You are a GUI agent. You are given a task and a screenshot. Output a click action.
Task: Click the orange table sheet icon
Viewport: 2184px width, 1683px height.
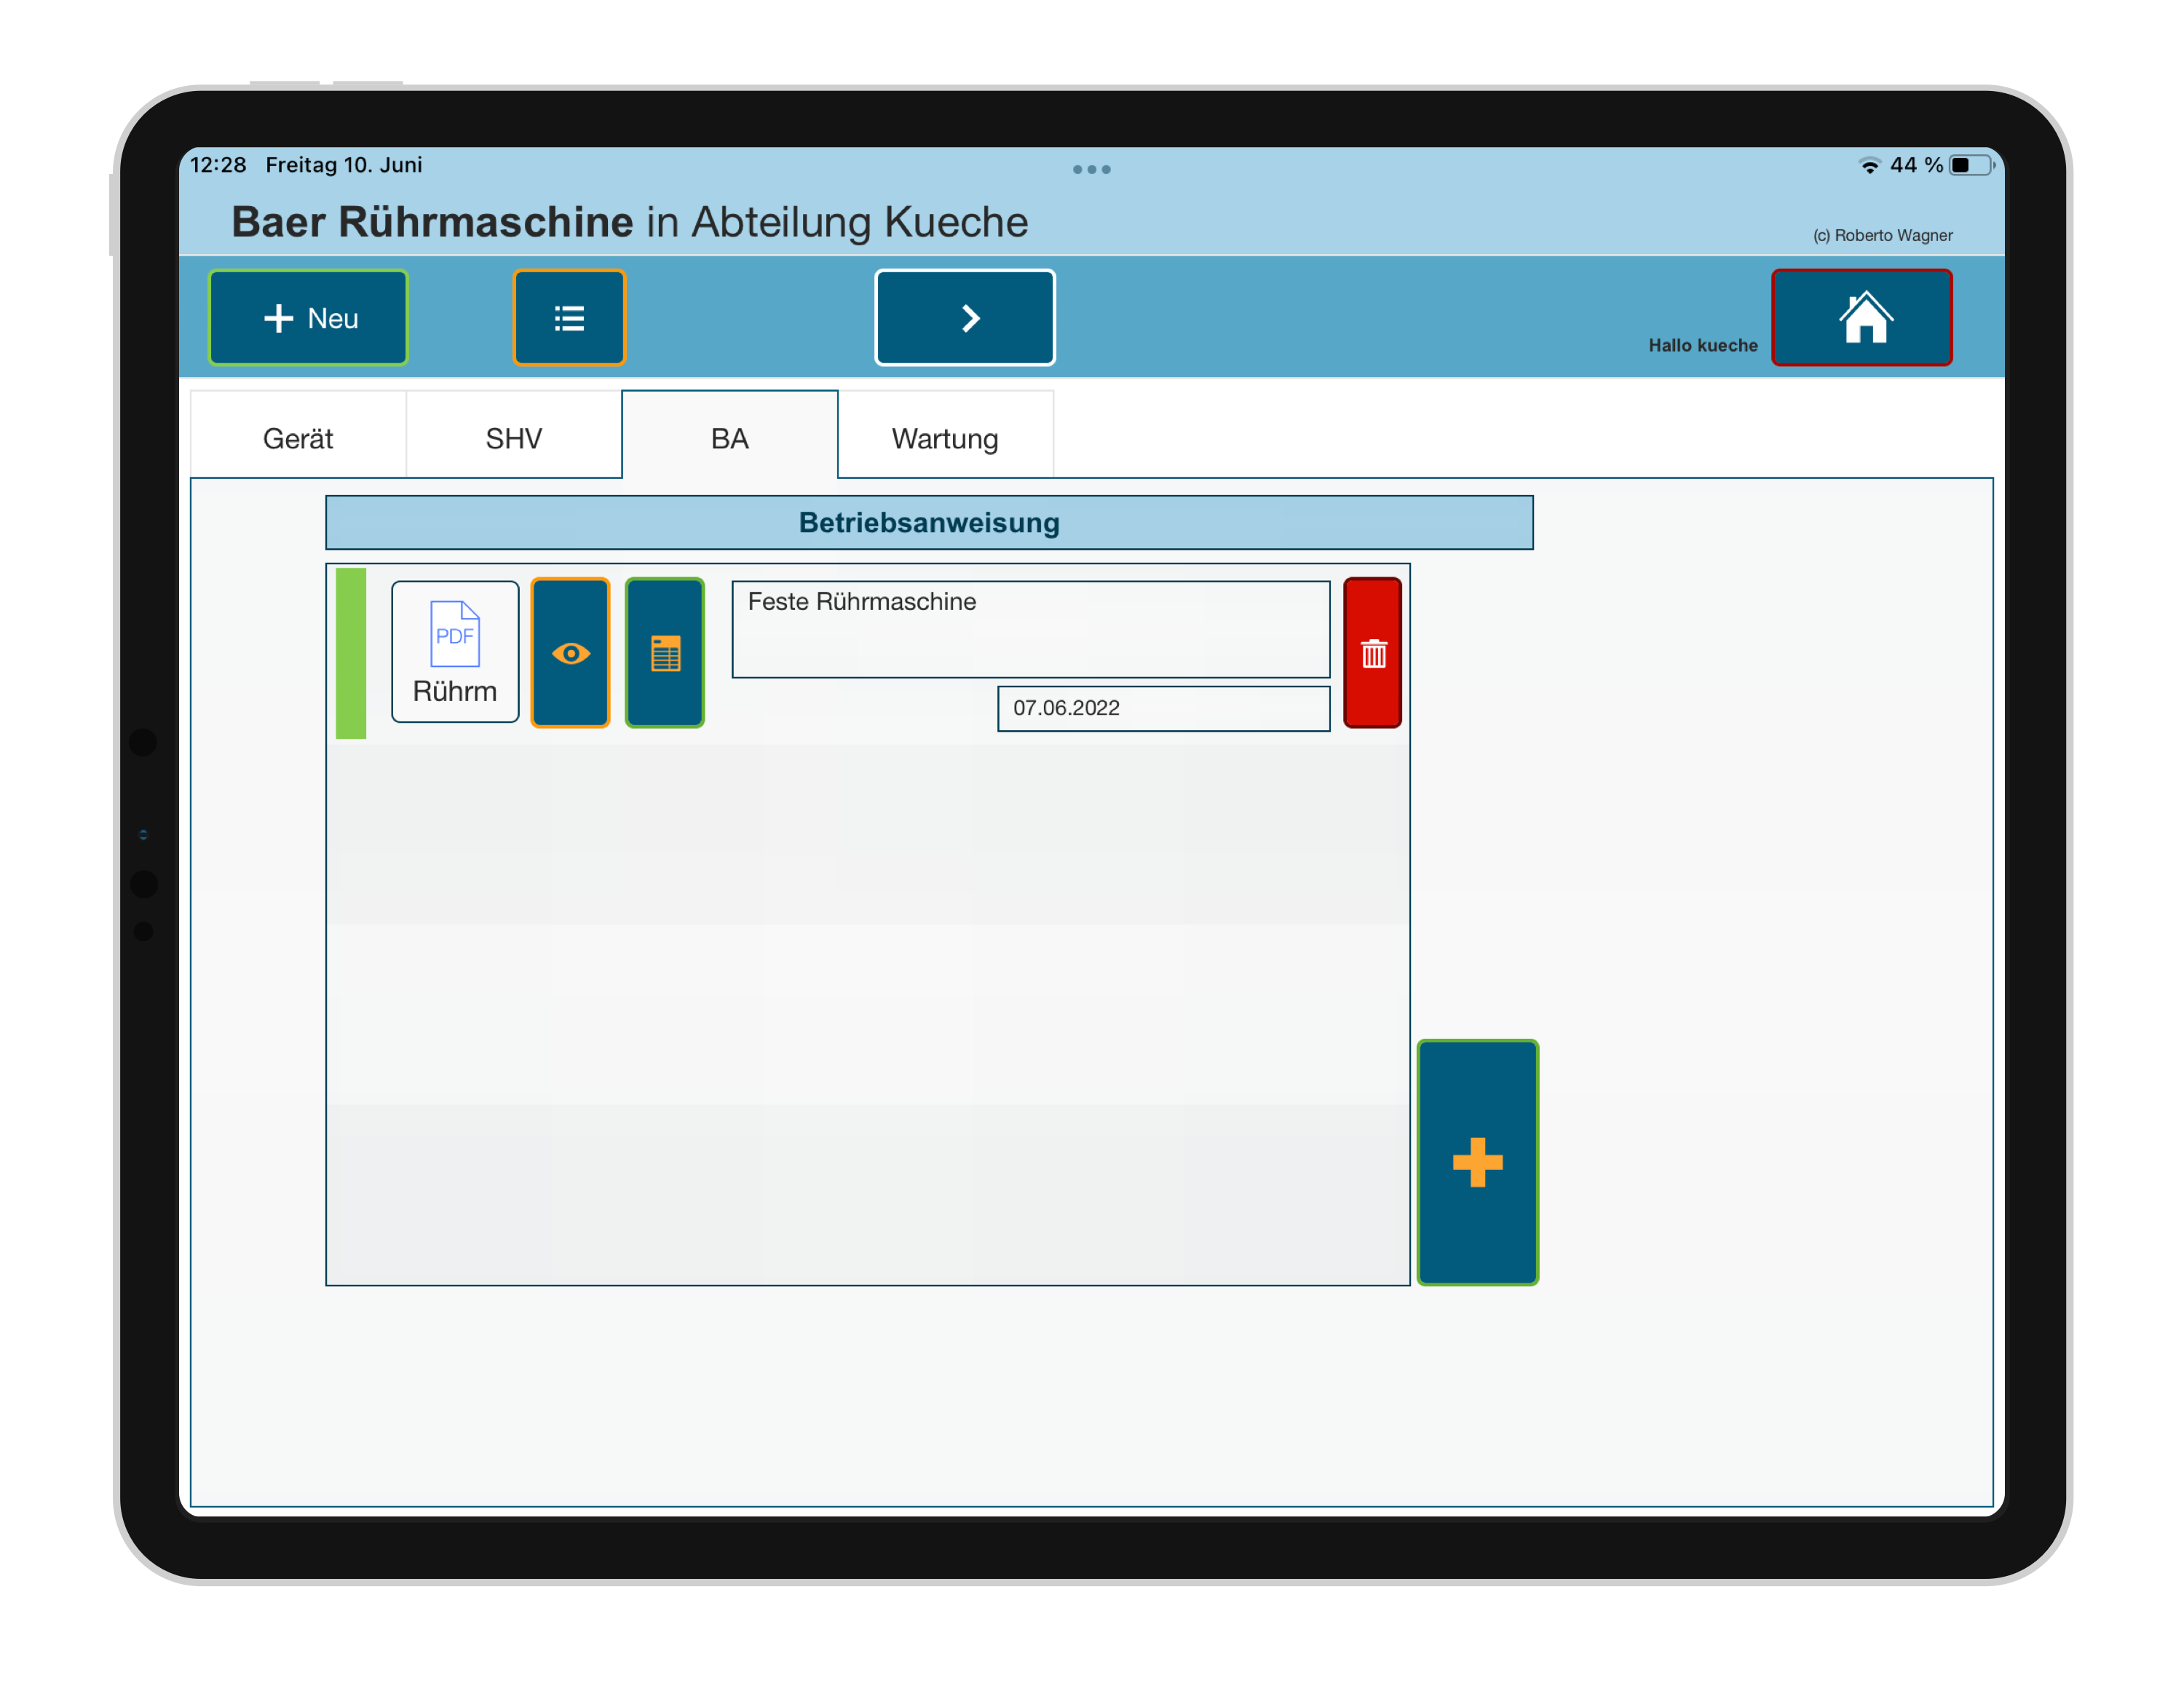pyautogui.click(x=665, y=653)
